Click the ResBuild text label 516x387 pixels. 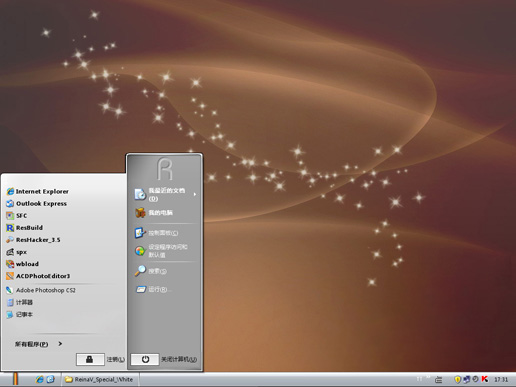[x=29, y=228]
